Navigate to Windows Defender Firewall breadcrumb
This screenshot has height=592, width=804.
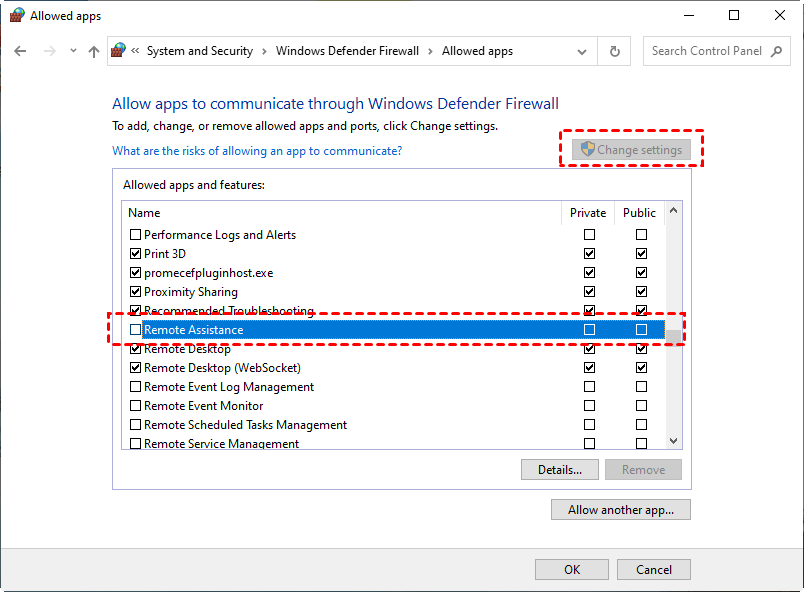[x=347, y=51]
